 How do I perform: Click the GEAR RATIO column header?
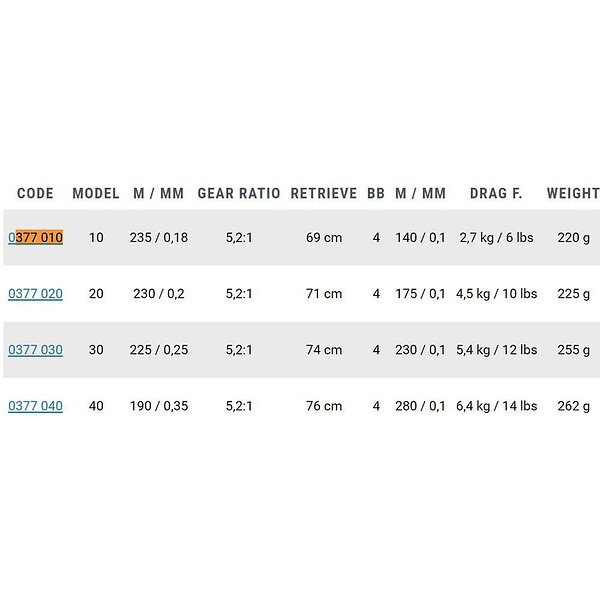pyautogui.click(x=240, y=193)
